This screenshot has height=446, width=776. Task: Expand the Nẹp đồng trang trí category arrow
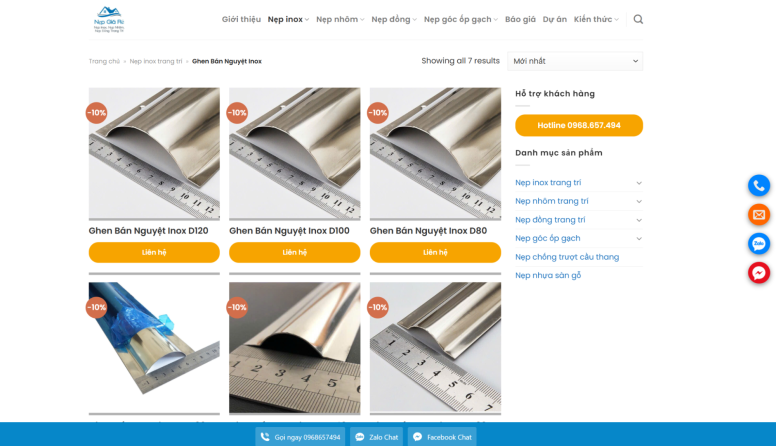639,220
